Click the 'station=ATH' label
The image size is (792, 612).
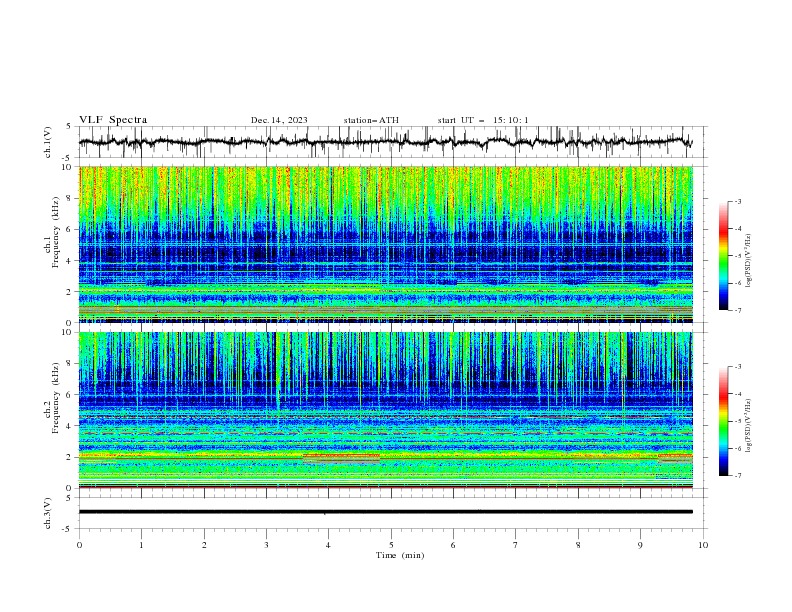tap(371, 120)
